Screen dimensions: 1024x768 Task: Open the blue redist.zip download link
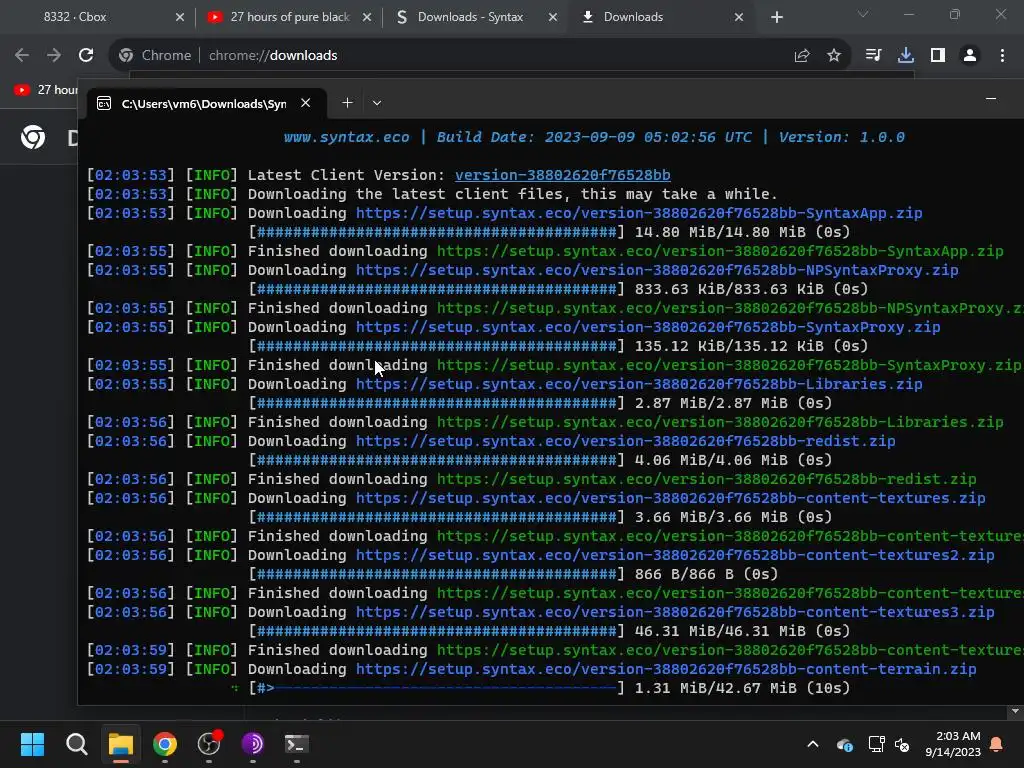[626, 441]
